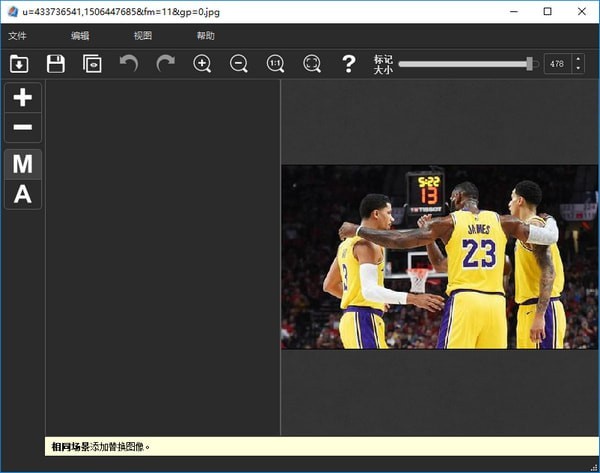
Task: Open the 编辑 menu
Action: [x=80, y=36]
